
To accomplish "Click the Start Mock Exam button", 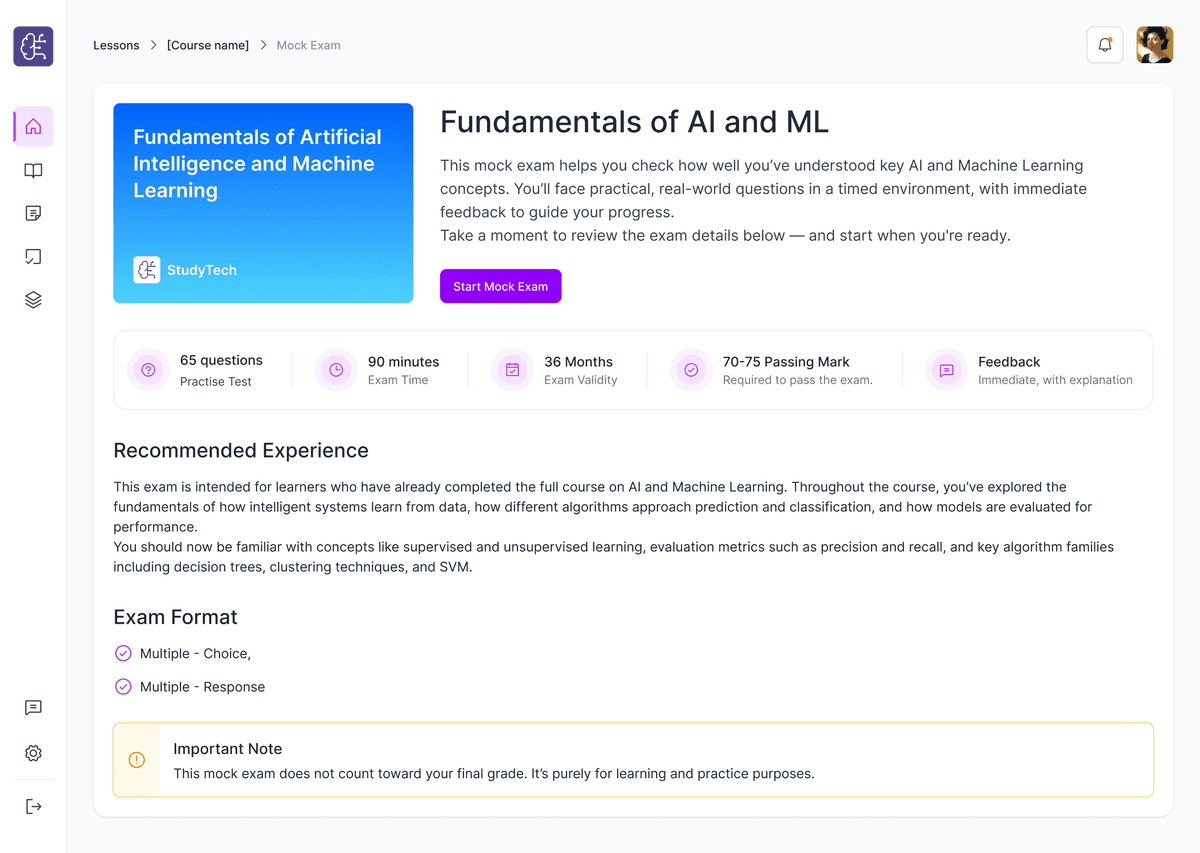I will point(501,286).
